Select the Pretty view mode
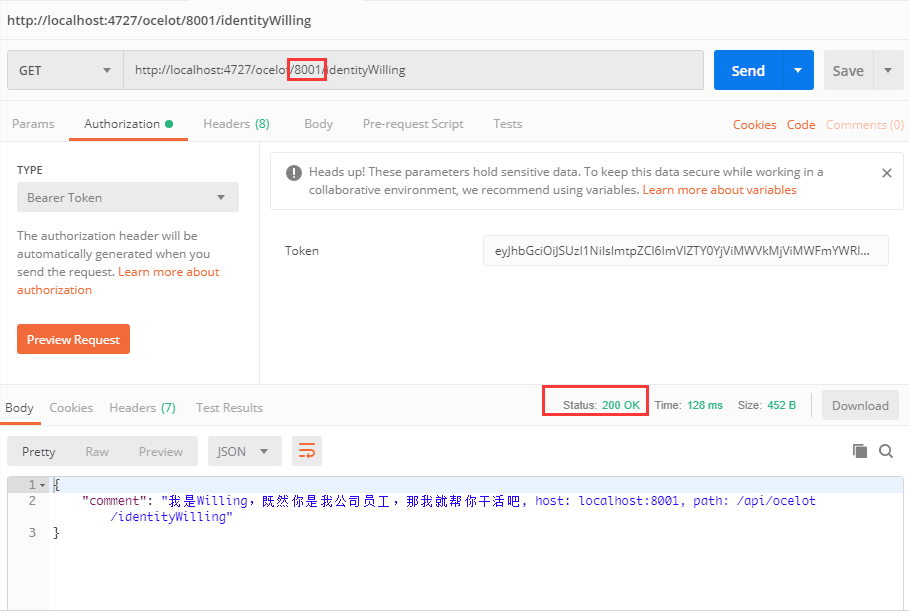The height and width of the screenshot is (611, 909). pyautogui.click(x=38, y=452)
